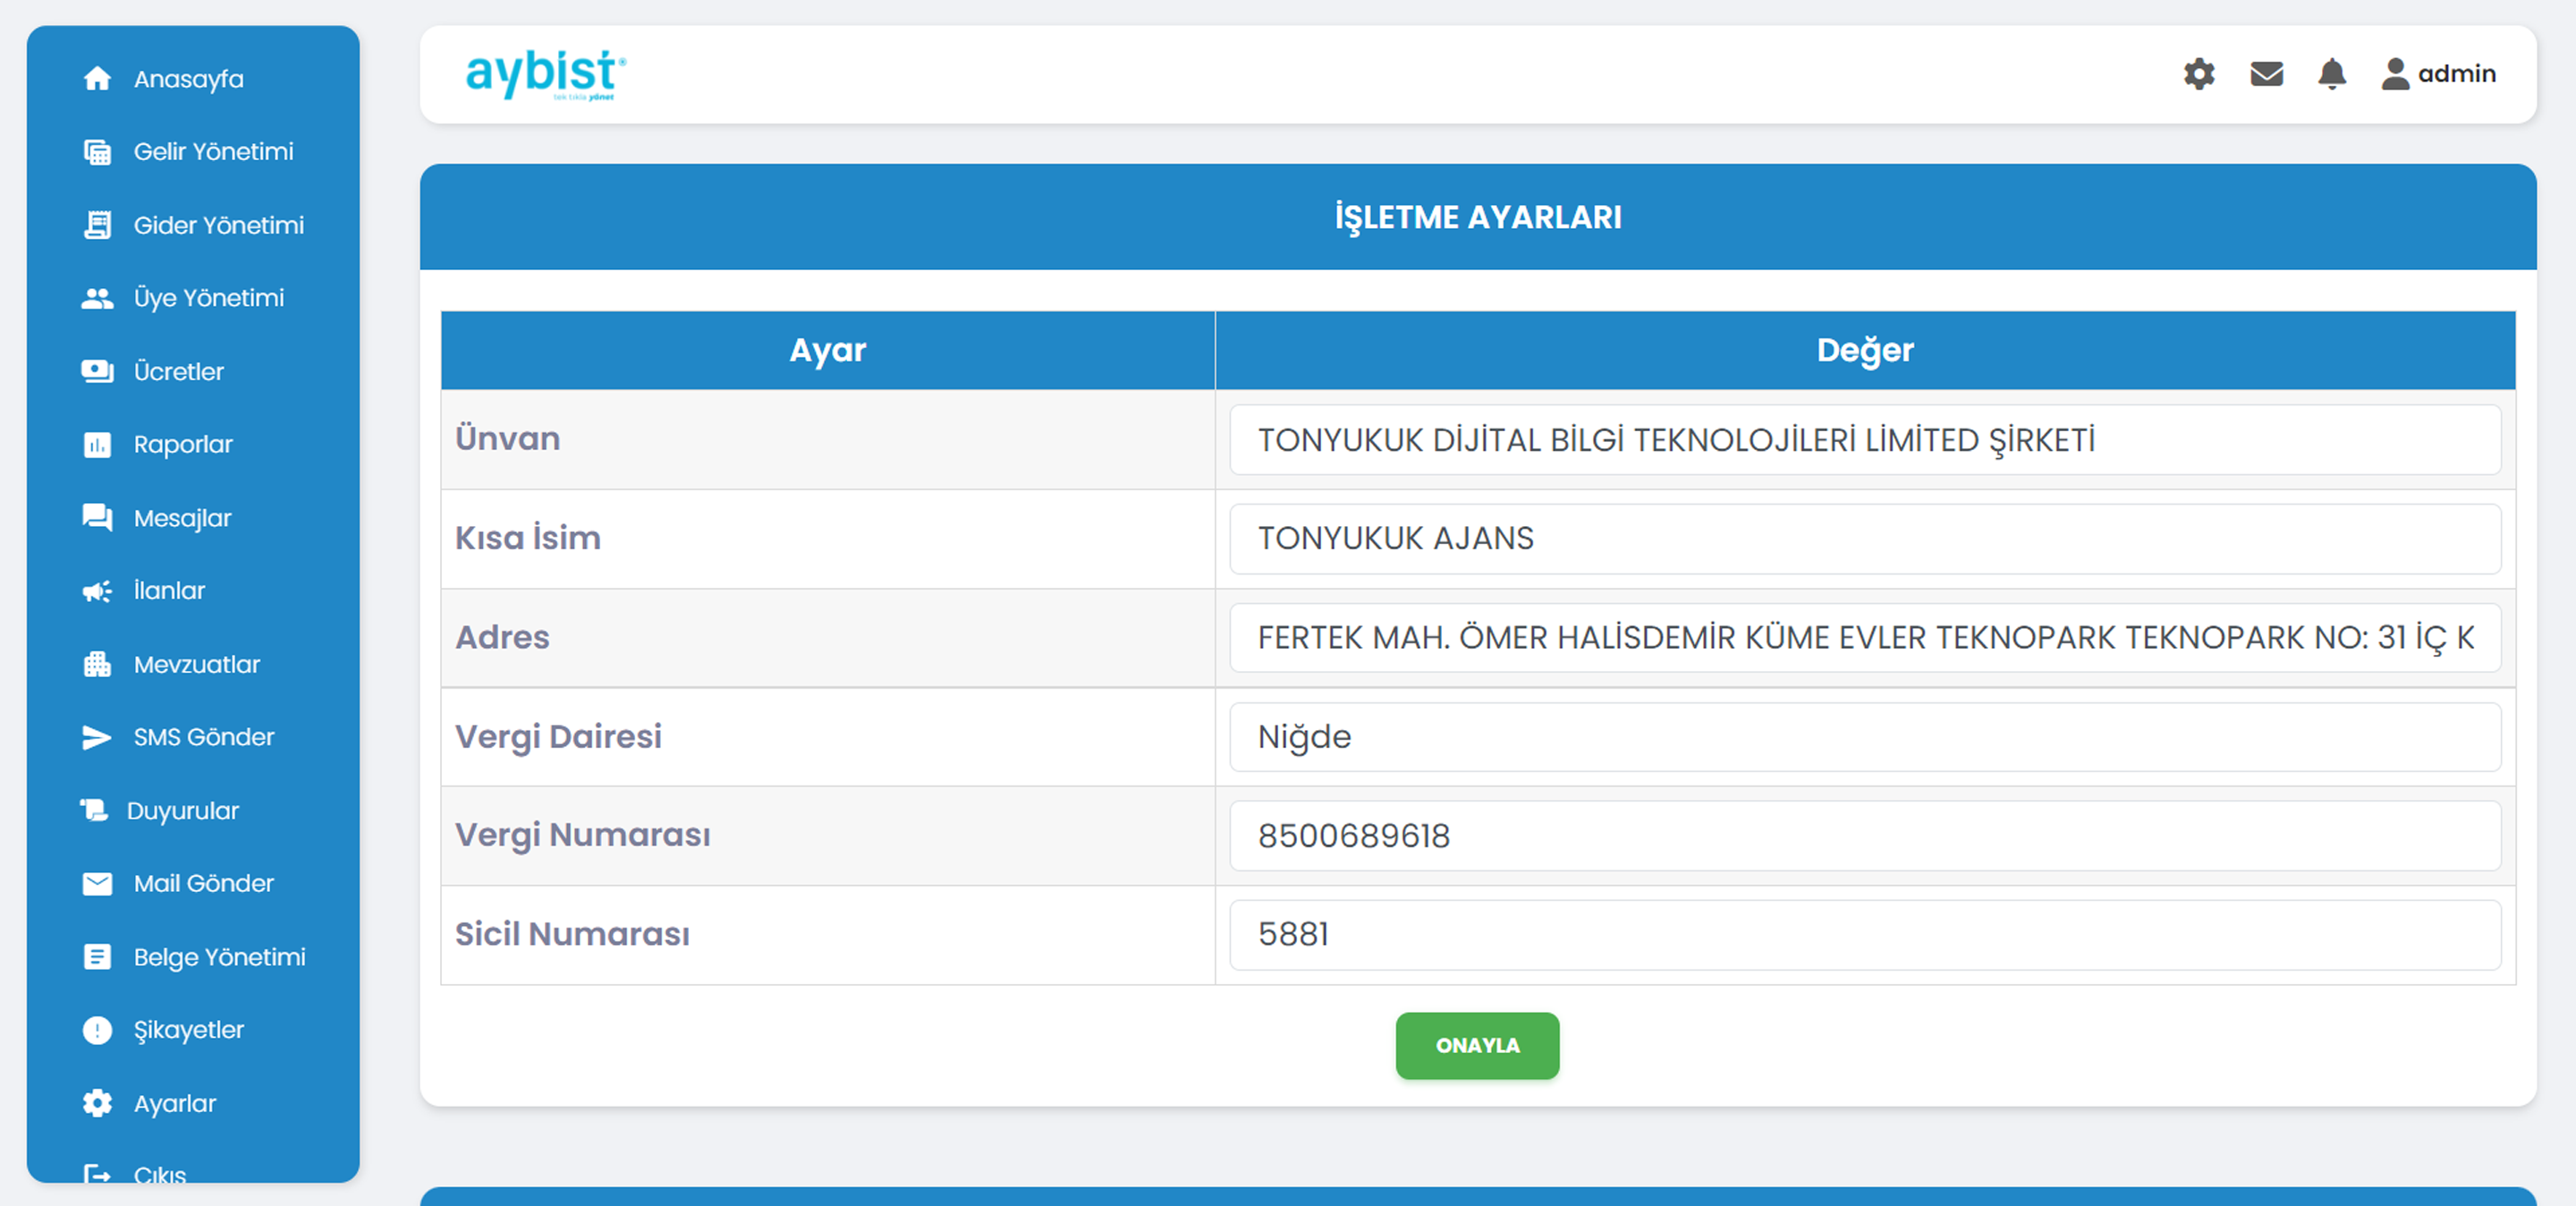The width and height of the screenshot is (2576, 1206).
Task: Click the İŞLETME AYARLARI panel title
Action: (x=1478, y=217)
